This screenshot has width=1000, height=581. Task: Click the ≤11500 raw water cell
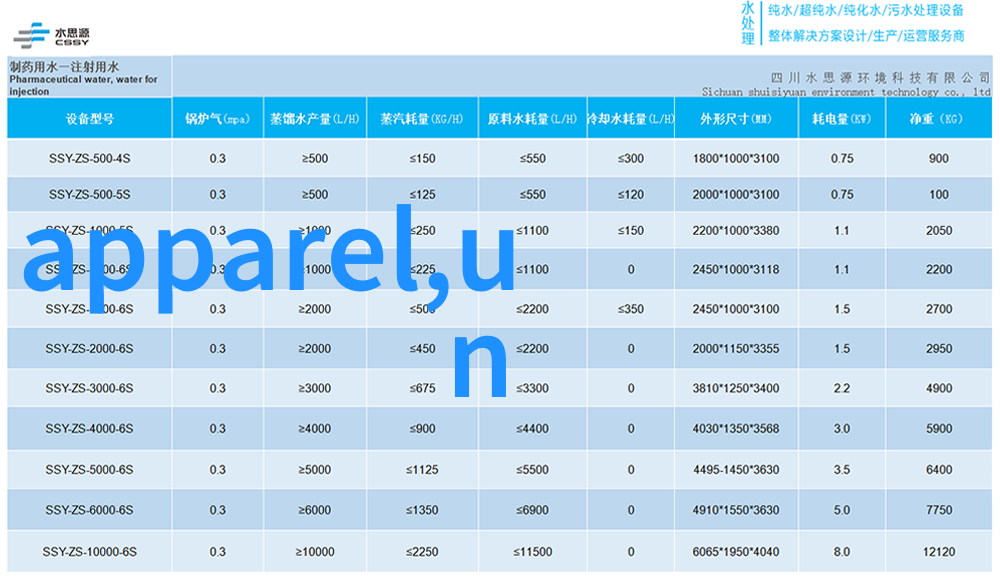(532, 551)
